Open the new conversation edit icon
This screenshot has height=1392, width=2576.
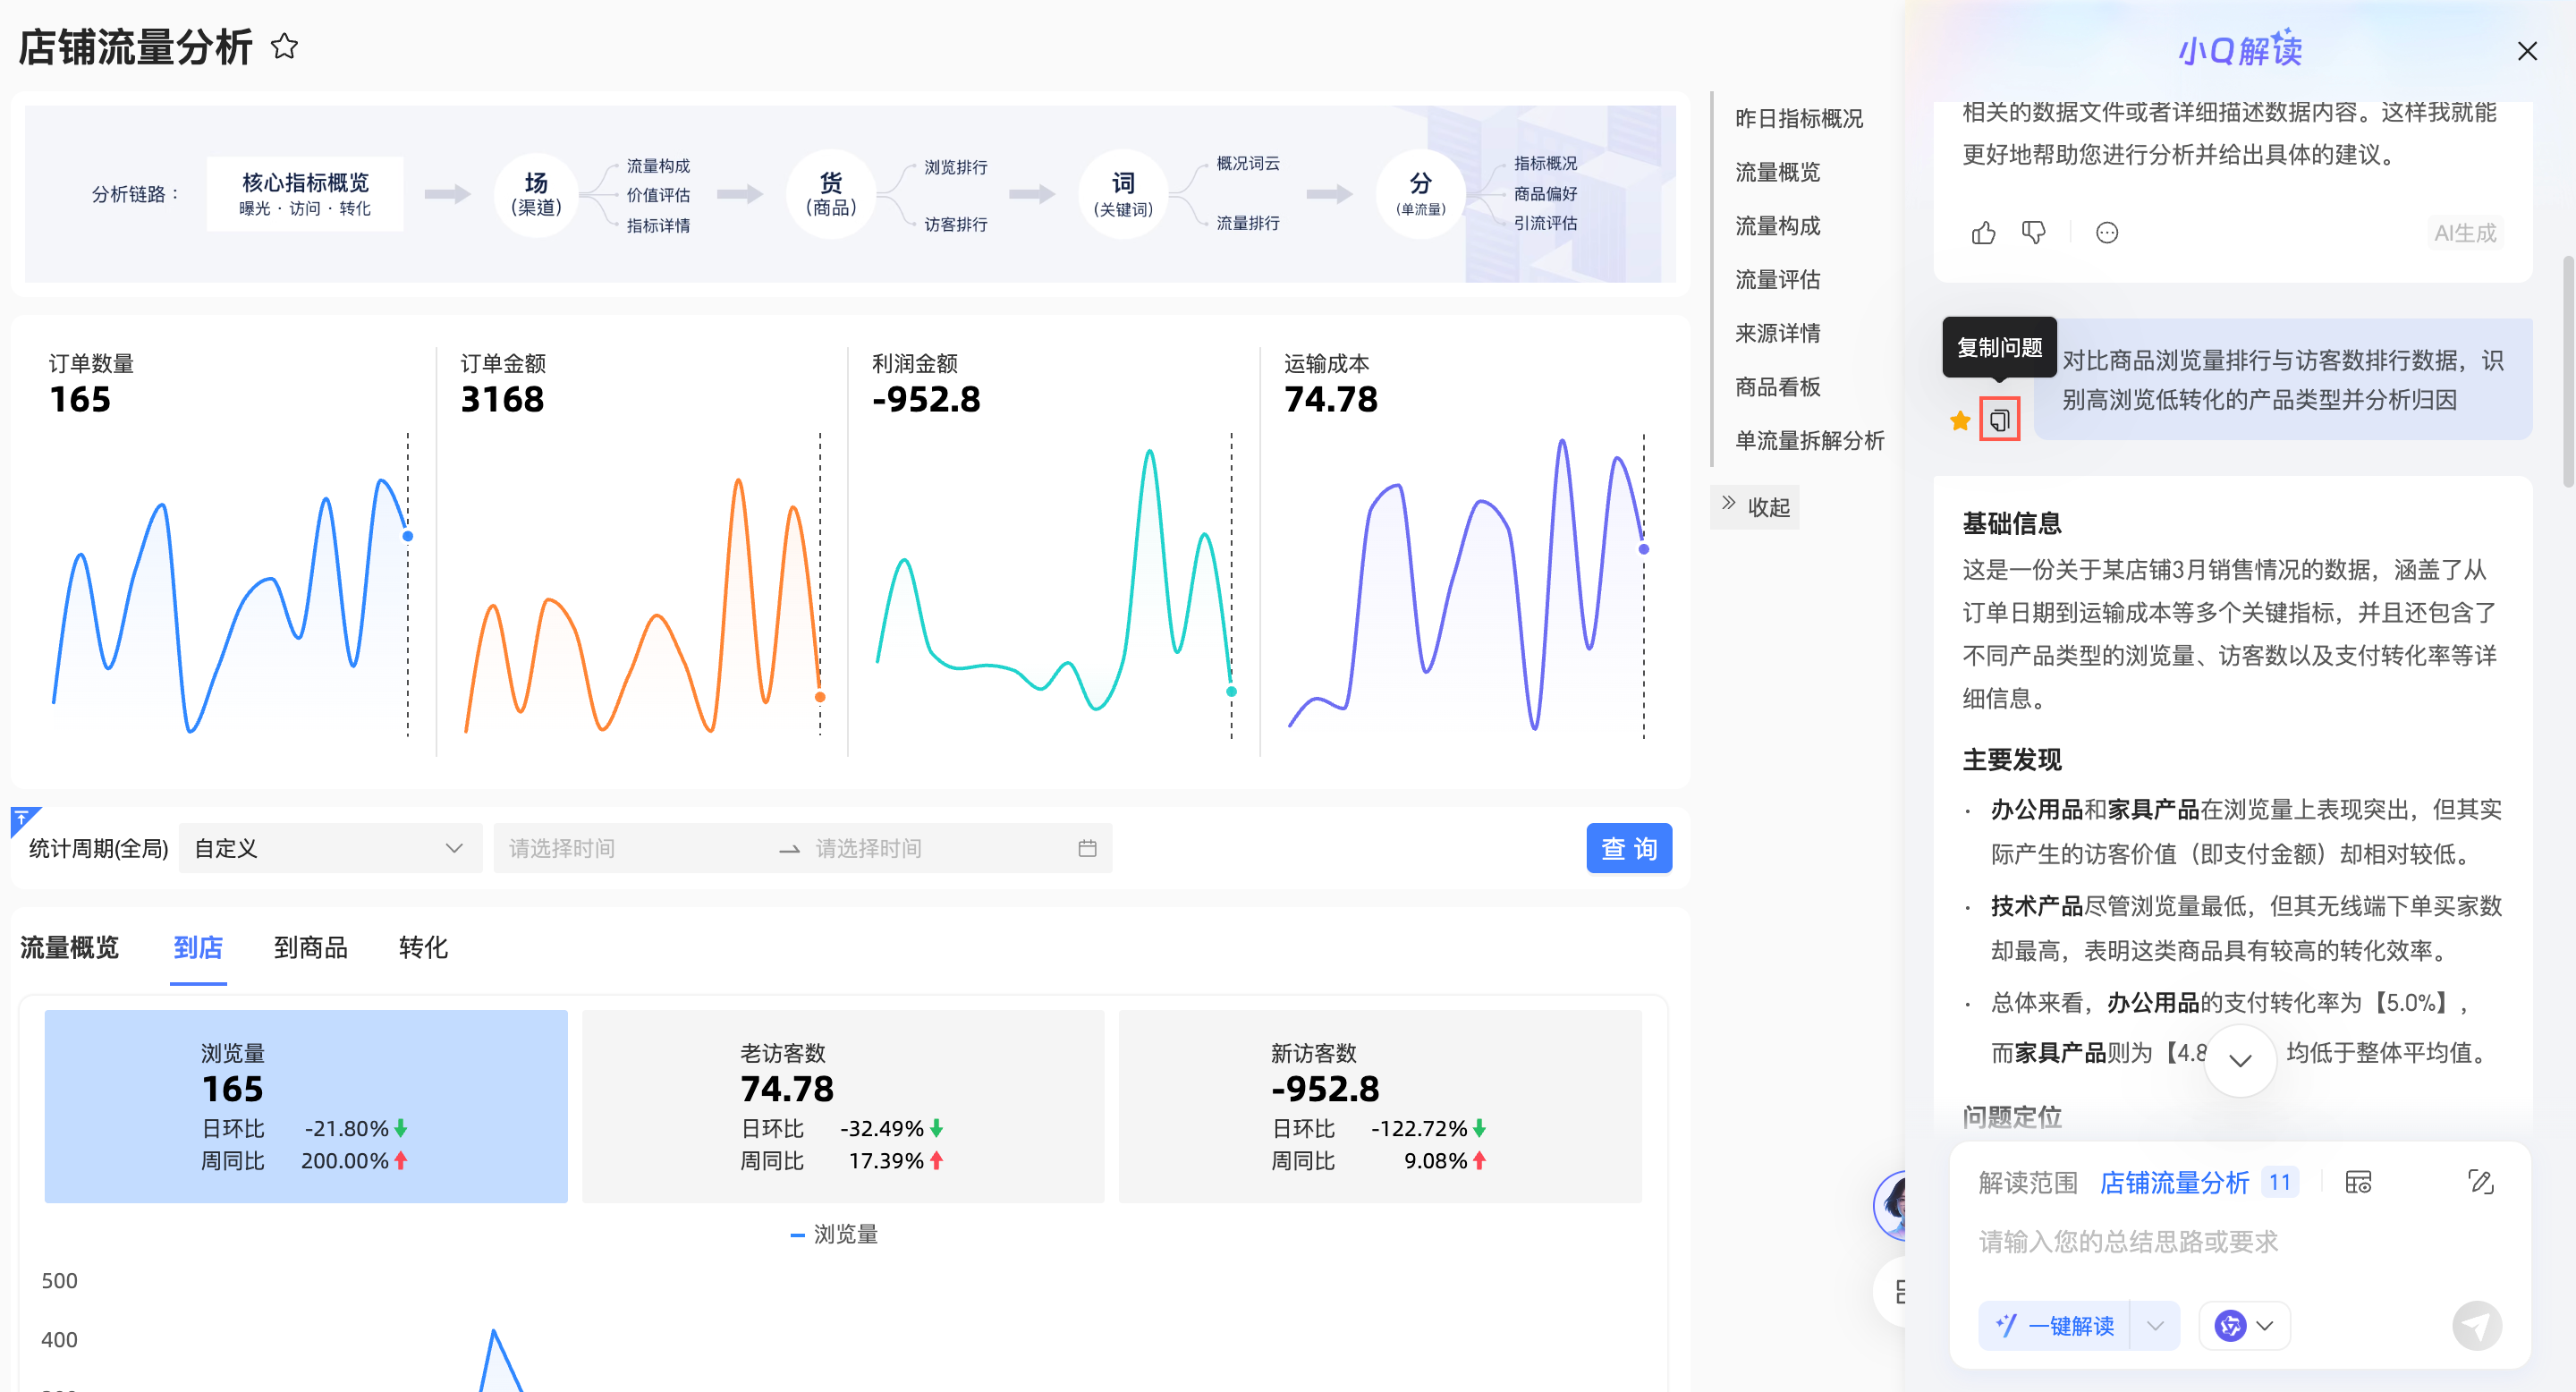[x=2480, y=1182]
